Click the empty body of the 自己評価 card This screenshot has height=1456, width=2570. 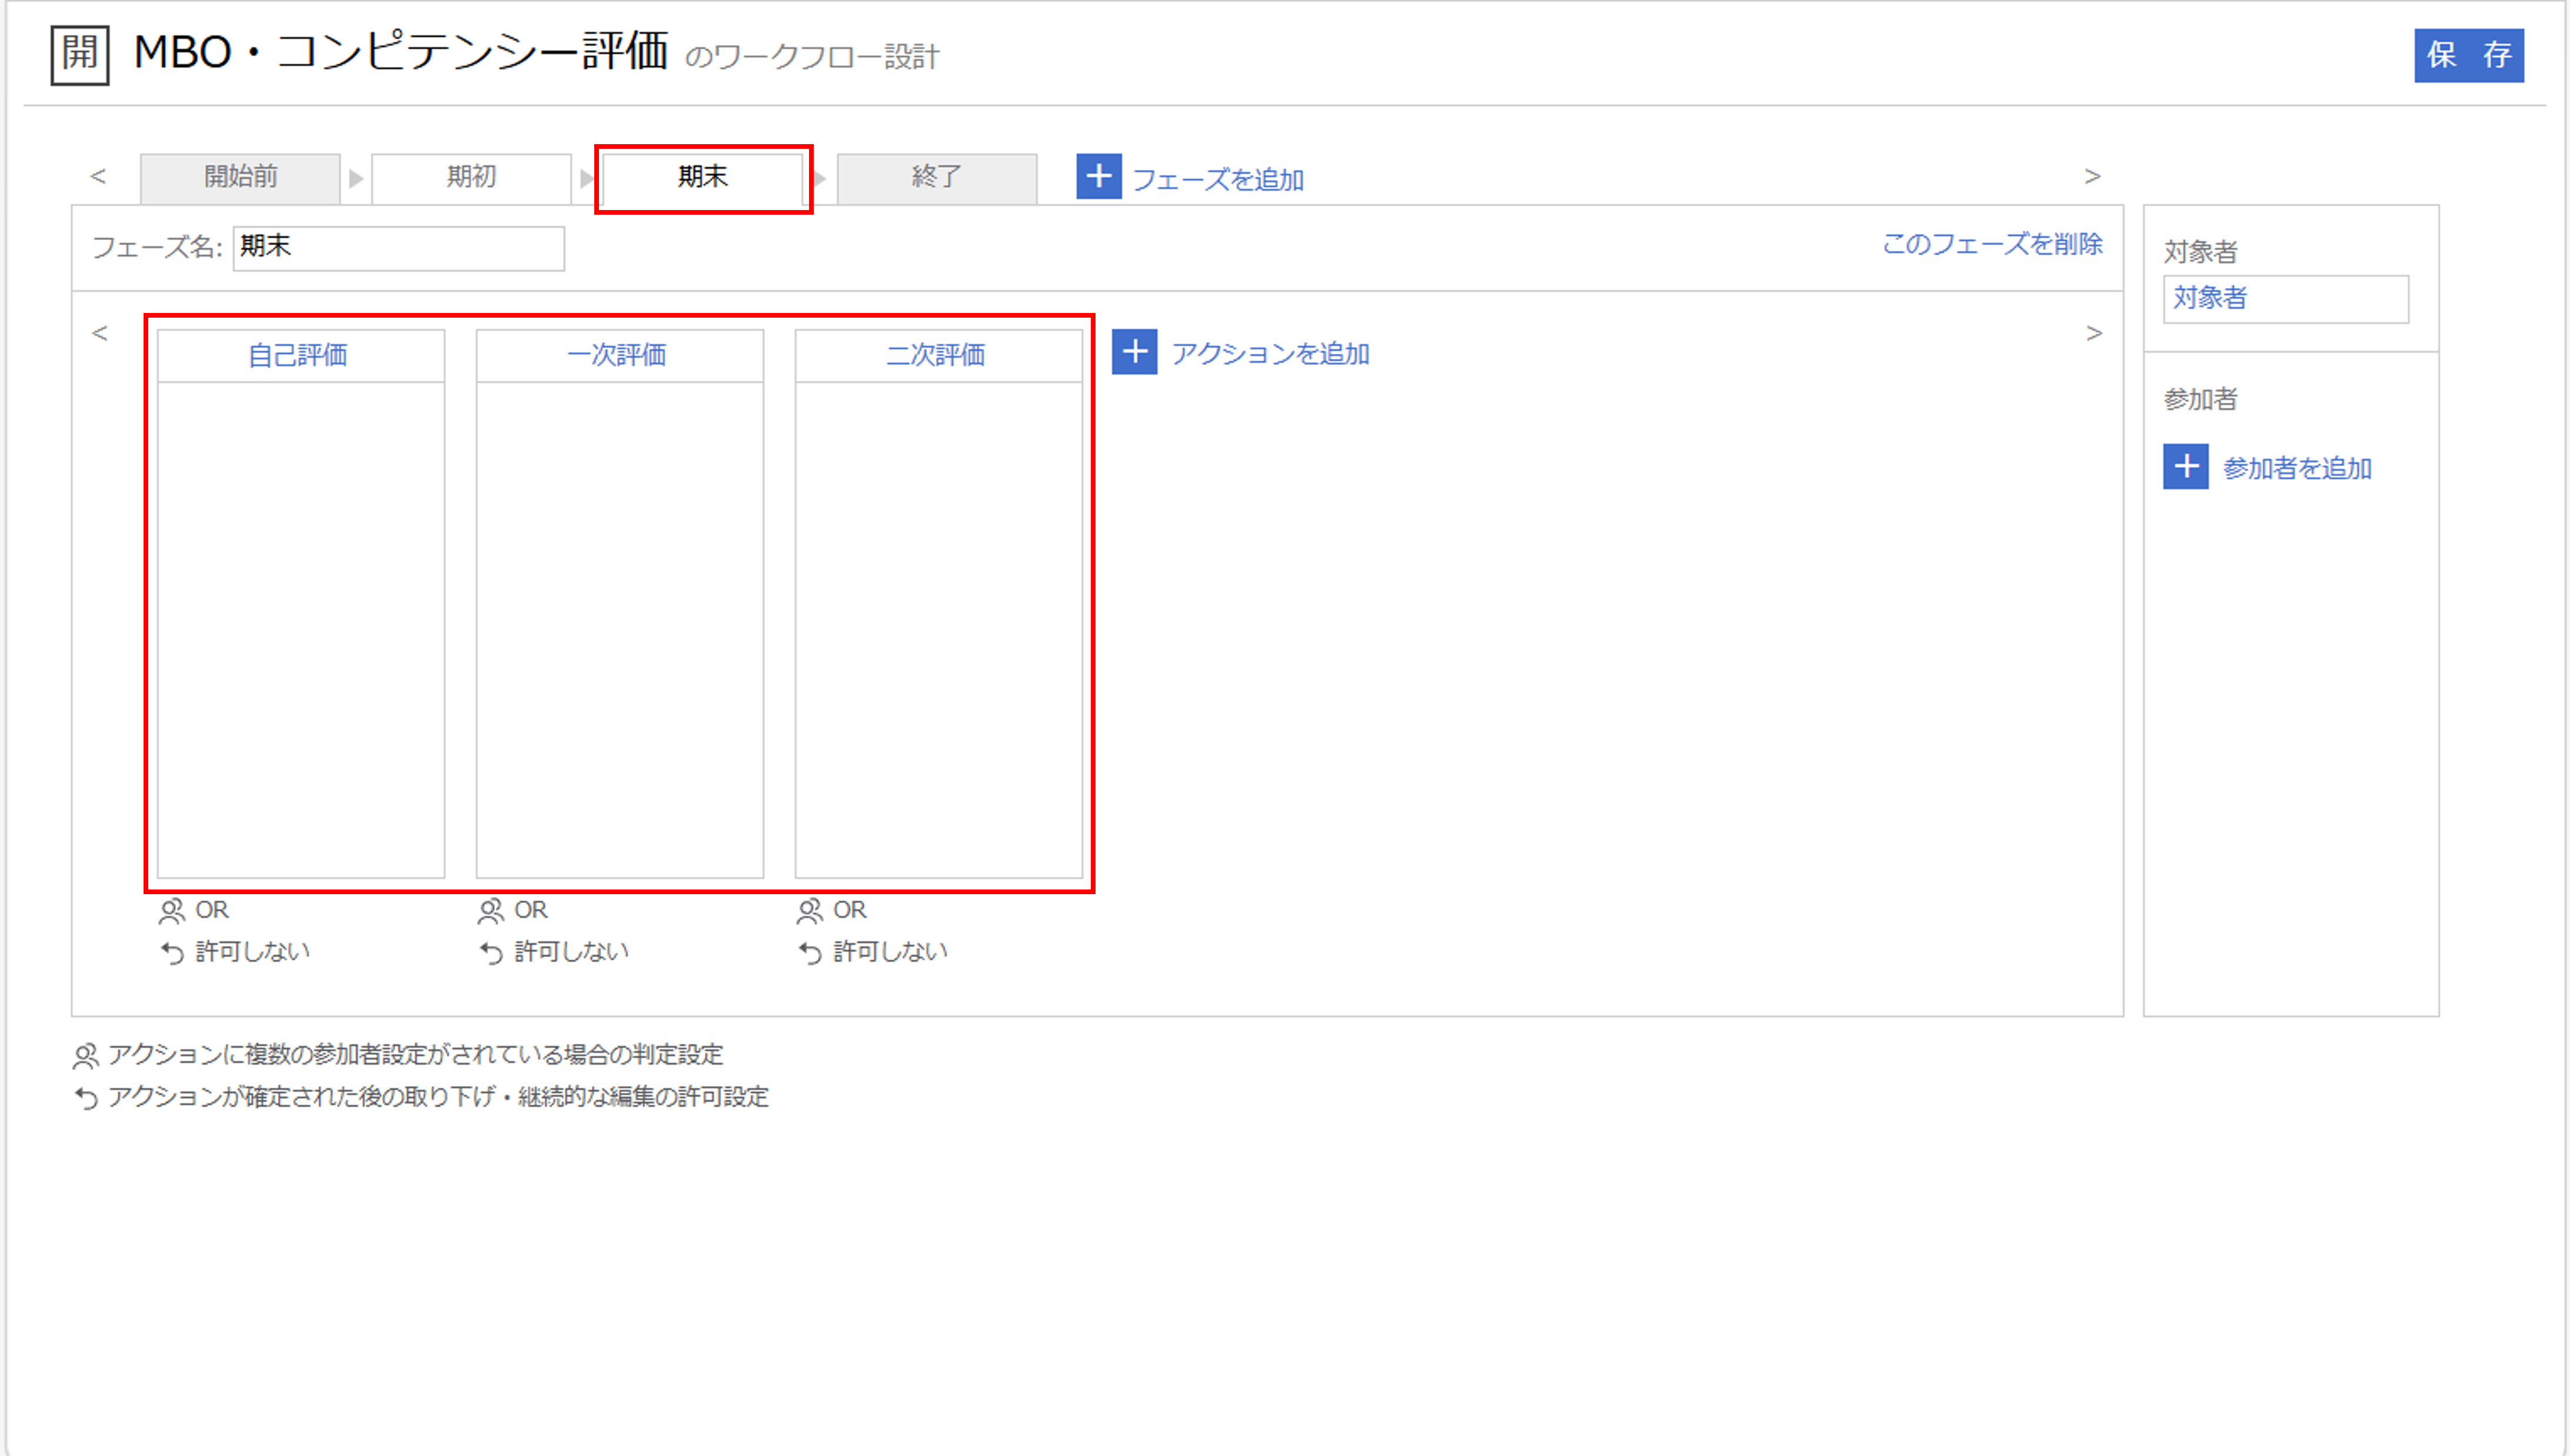tap(301, 630)
